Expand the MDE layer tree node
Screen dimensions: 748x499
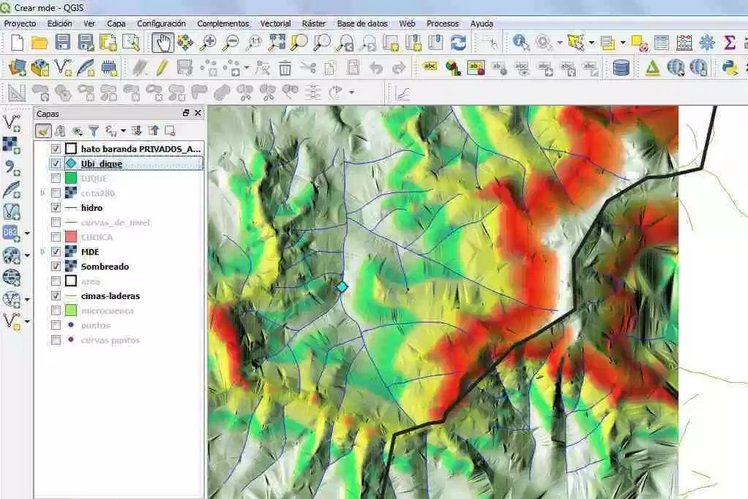tap(42, 252)
